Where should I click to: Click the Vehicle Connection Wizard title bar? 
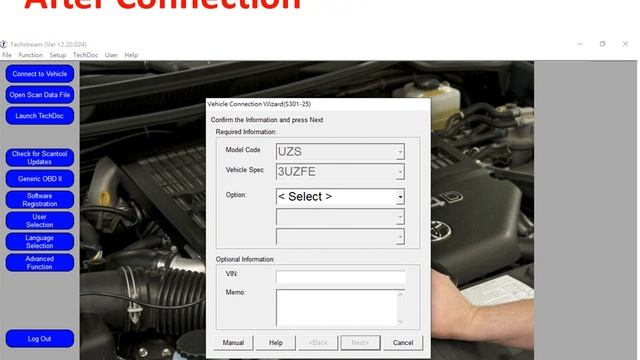(318, 104)
